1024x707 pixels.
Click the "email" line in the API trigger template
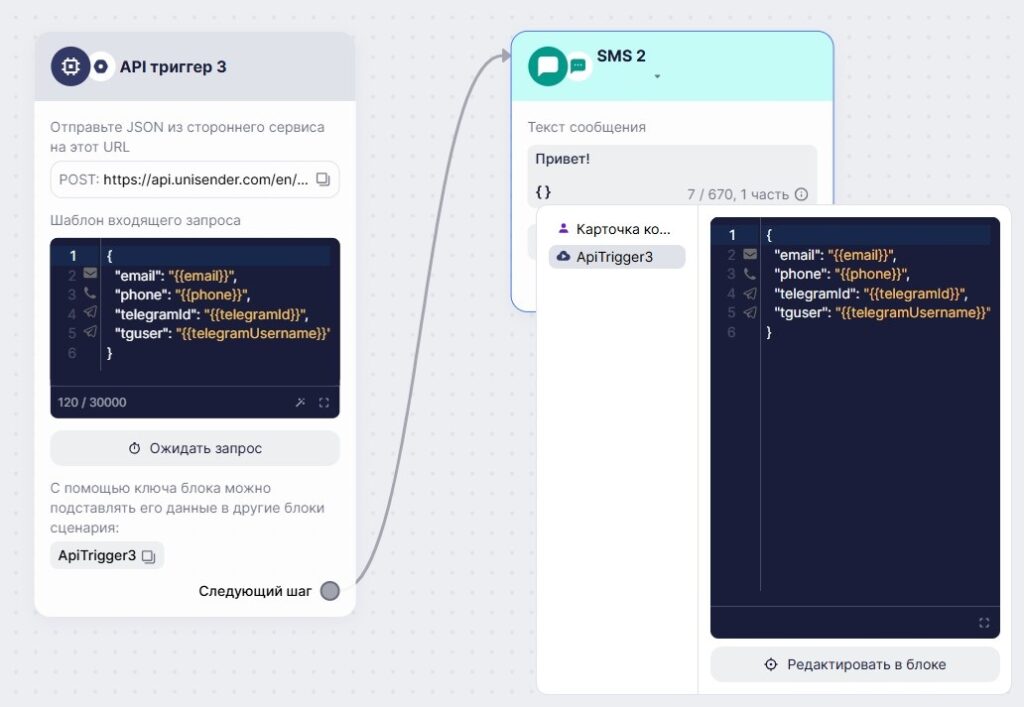click(175, 275)
